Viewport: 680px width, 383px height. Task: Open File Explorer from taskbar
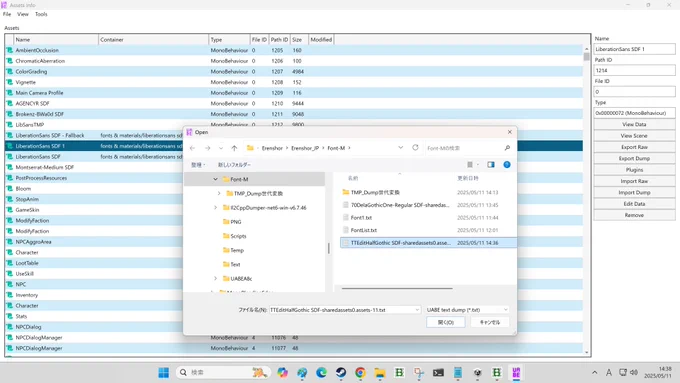click(380, 373)
